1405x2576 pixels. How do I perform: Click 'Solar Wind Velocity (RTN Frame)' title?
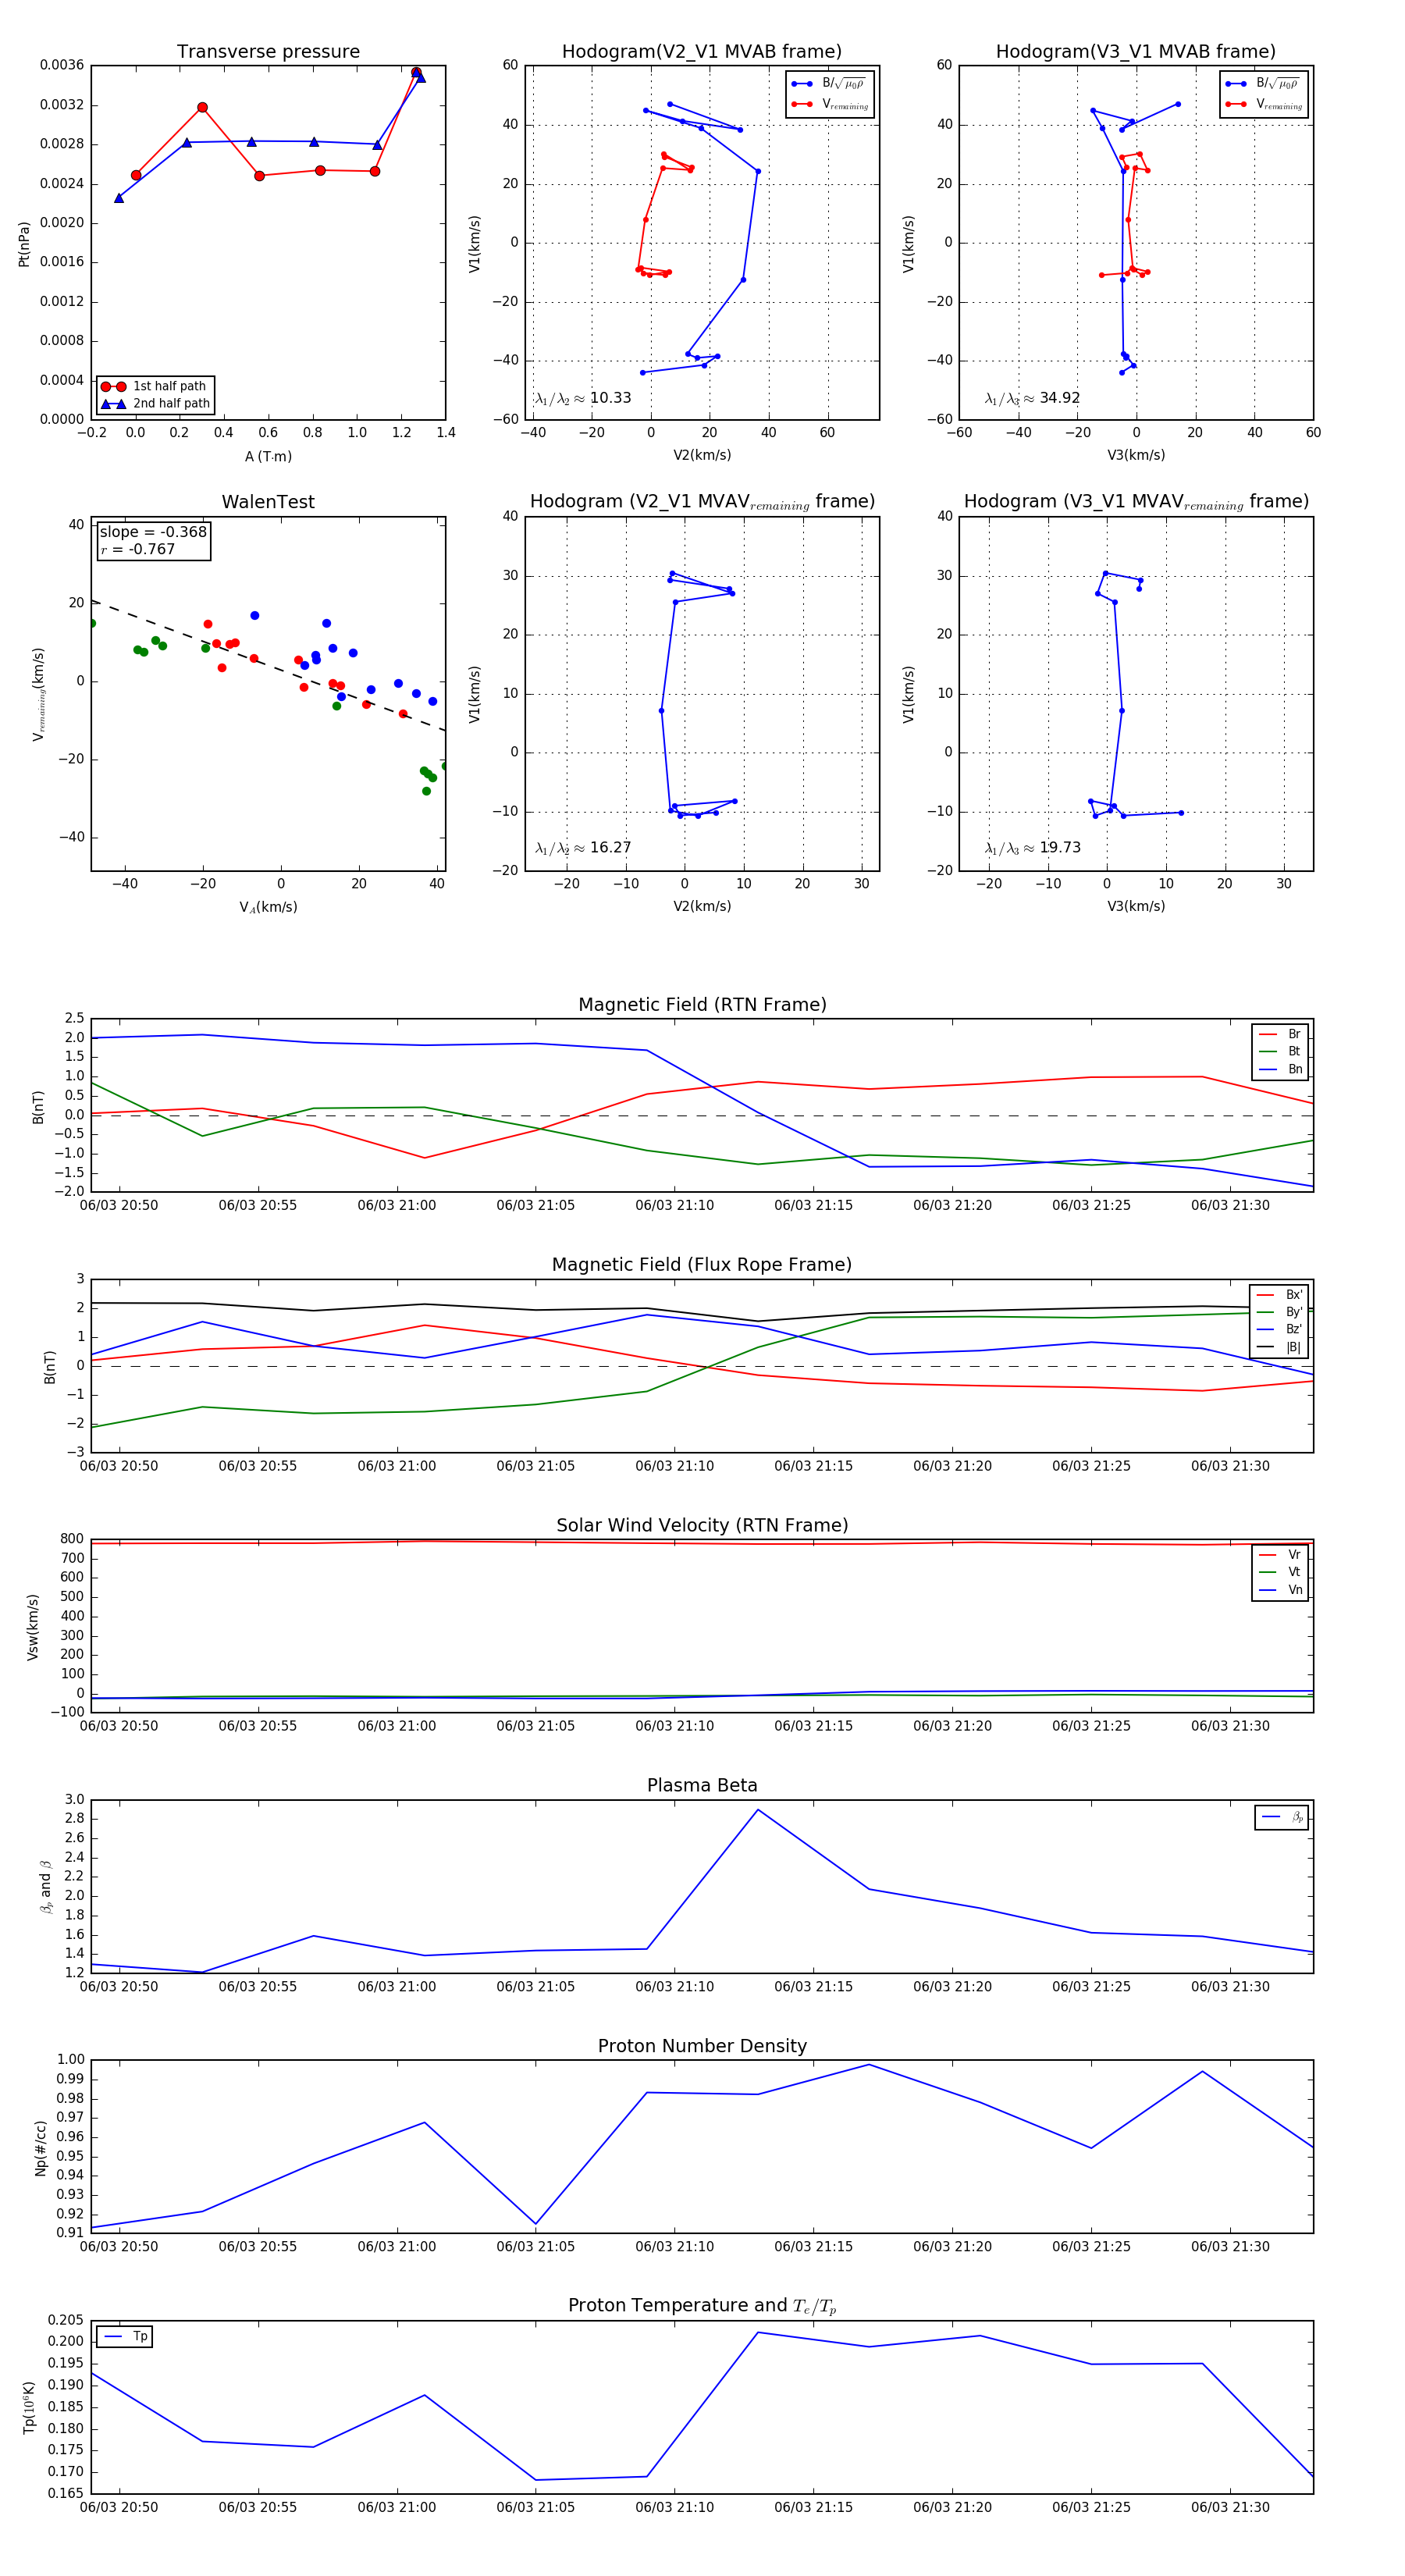pyautogui.click(x=702, y=1525)
